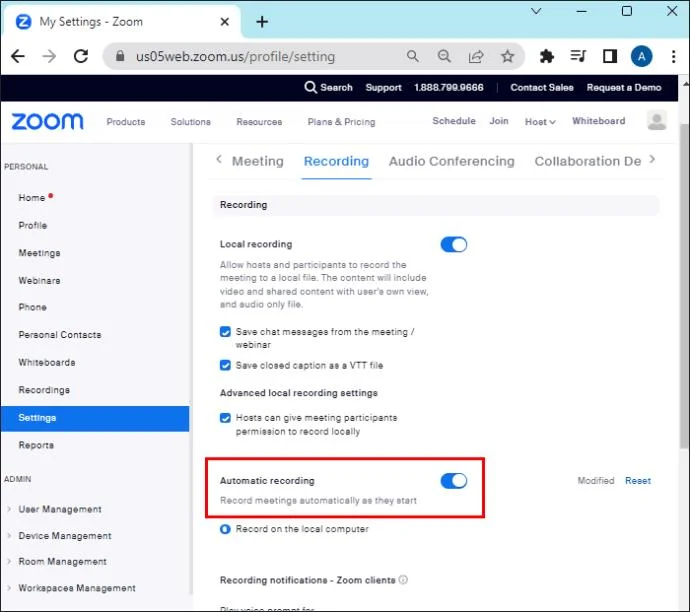Select Settings in sidebar
This screenshot has width=690, height=612.
[95, 418]
